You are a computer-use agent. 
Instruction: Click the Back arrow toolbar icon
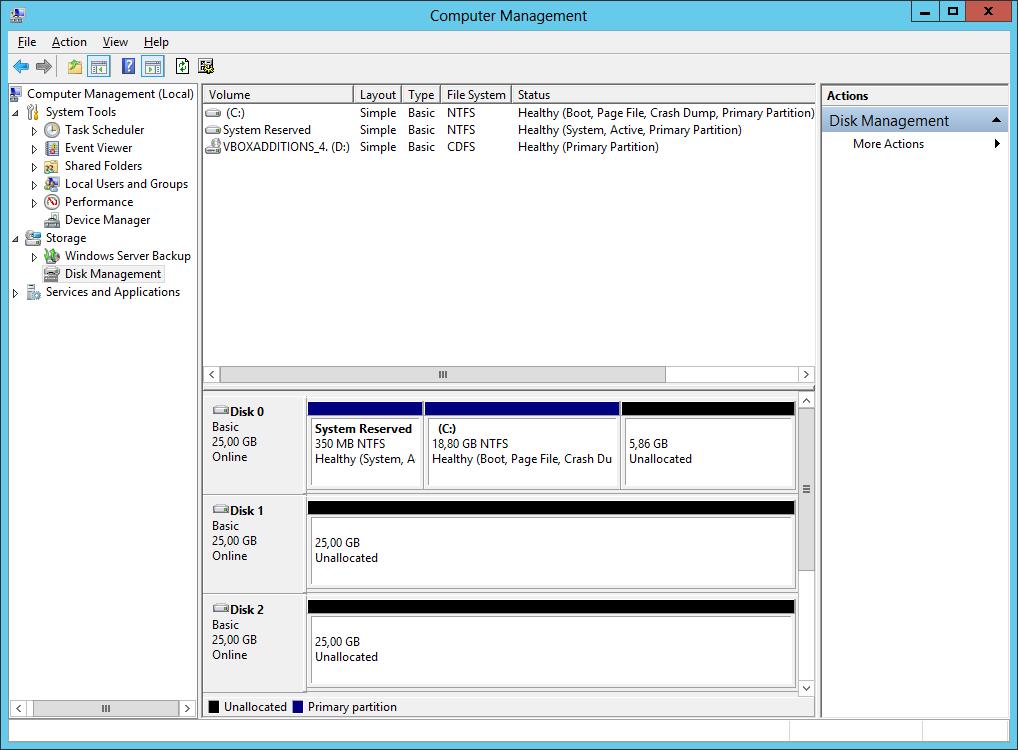tap(21, 66)
